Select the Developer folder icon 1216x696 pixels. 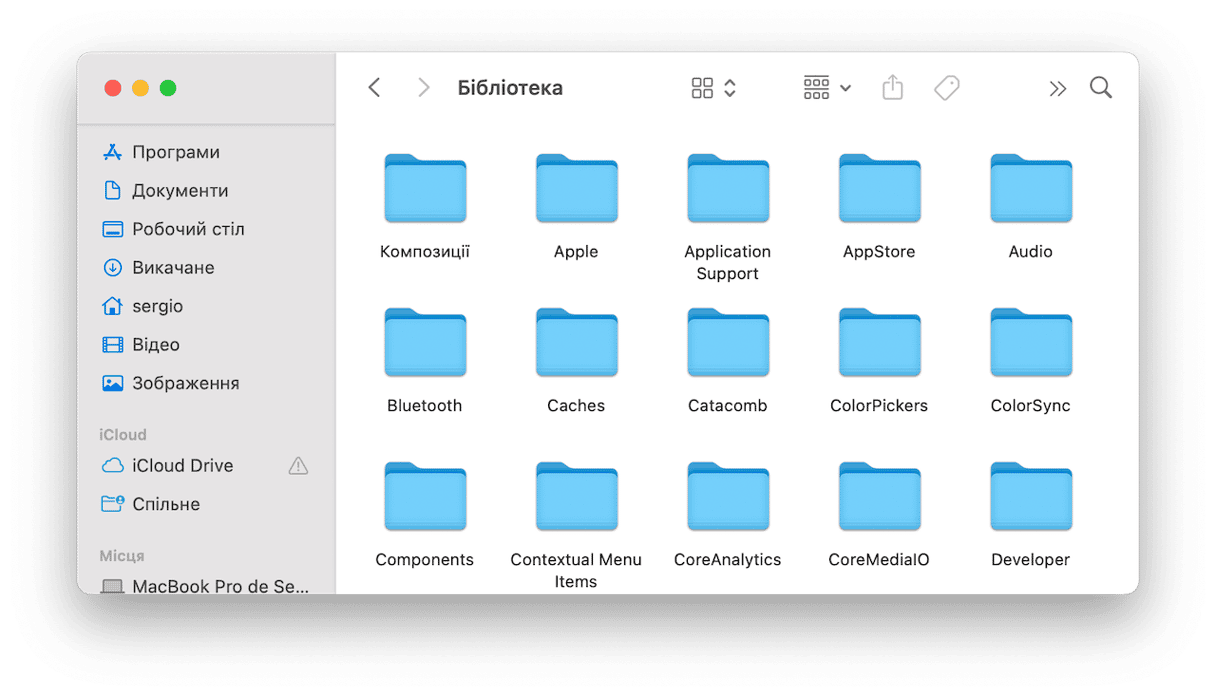(x=1031, y=496)
